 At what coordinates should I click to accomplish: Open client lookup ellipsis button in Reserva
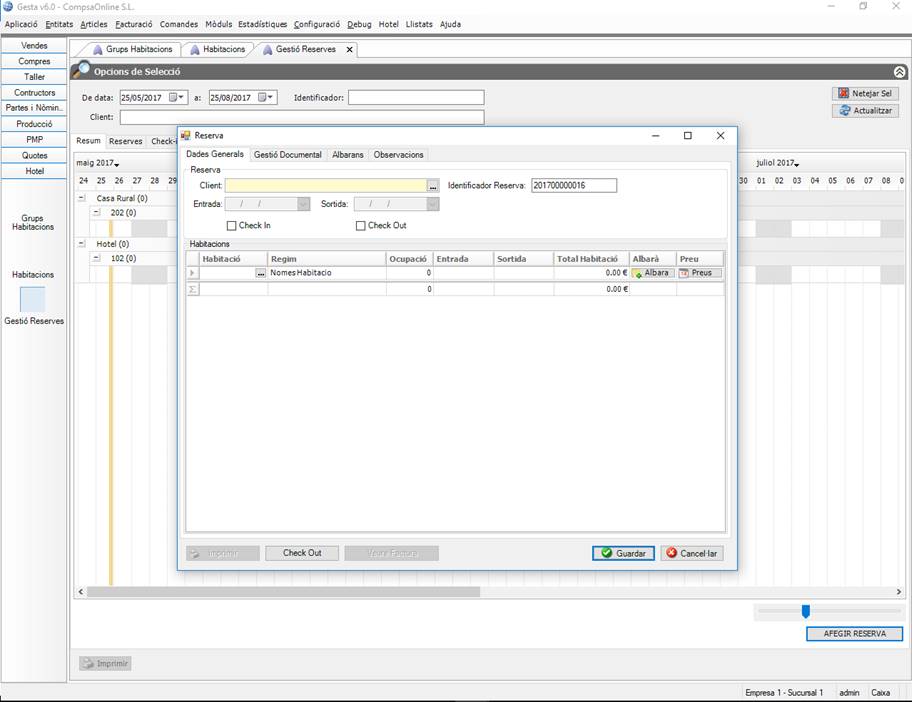coord(433,186)
